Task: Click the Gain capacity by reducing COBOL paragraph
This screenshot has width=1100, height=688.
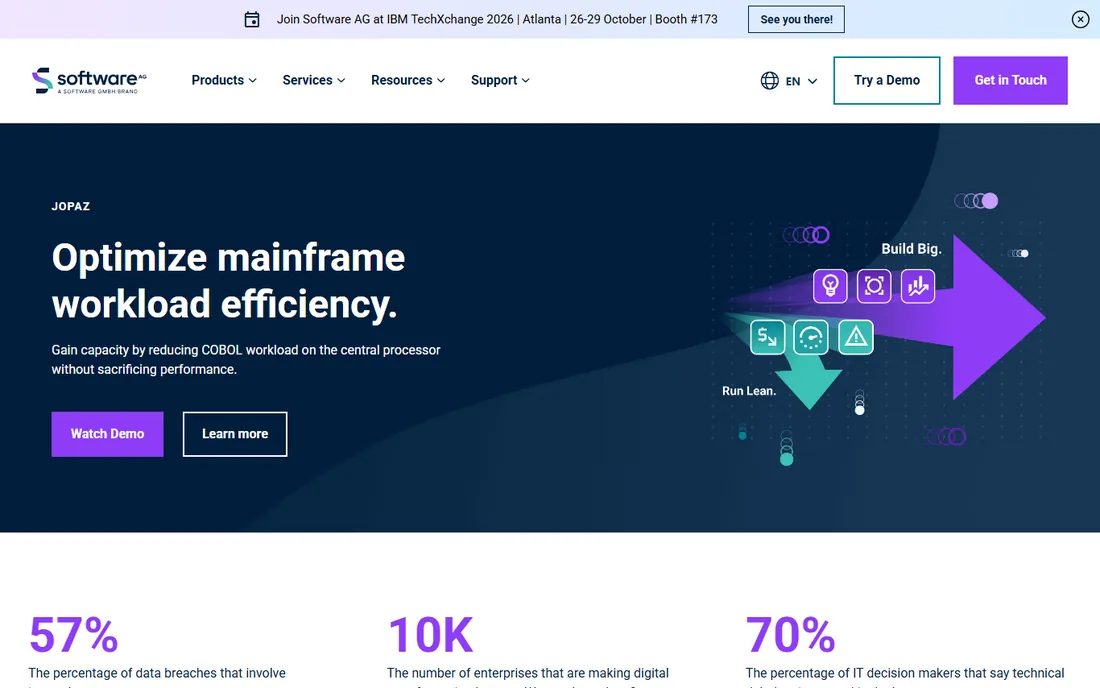Action: click(246, 360)
